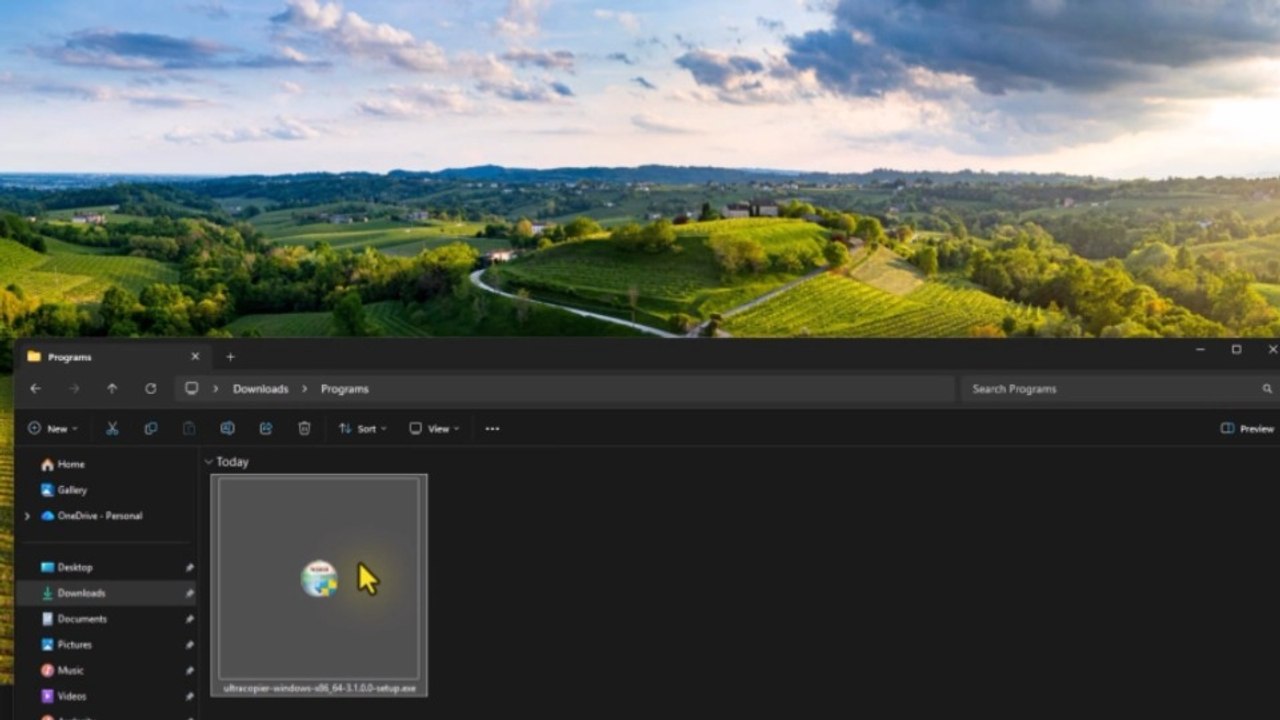The width and height of the screenshot is (1280, 720).
Task: Click the This PC monitor icon in address bar
Action: click(x=191, y=389)
